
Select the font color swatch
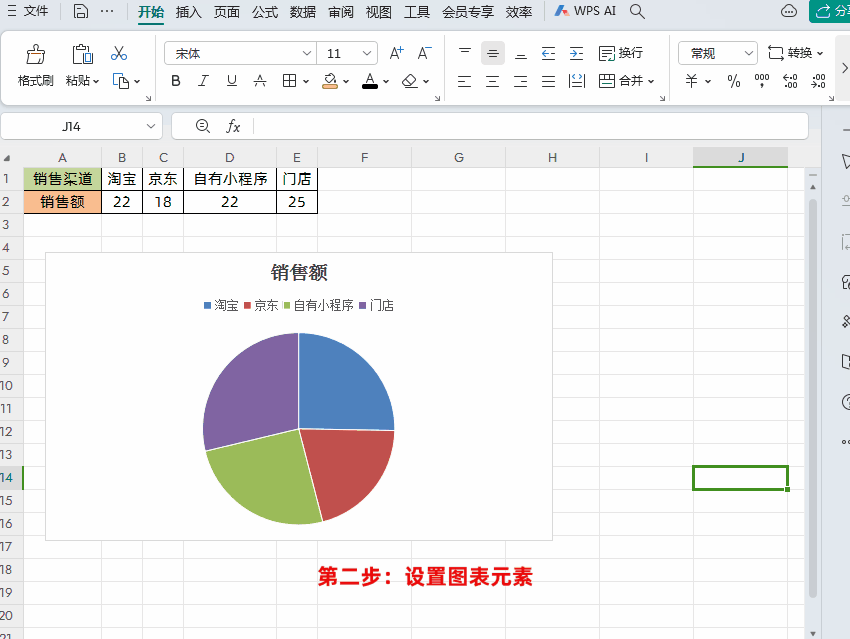(x=369, y=81)
